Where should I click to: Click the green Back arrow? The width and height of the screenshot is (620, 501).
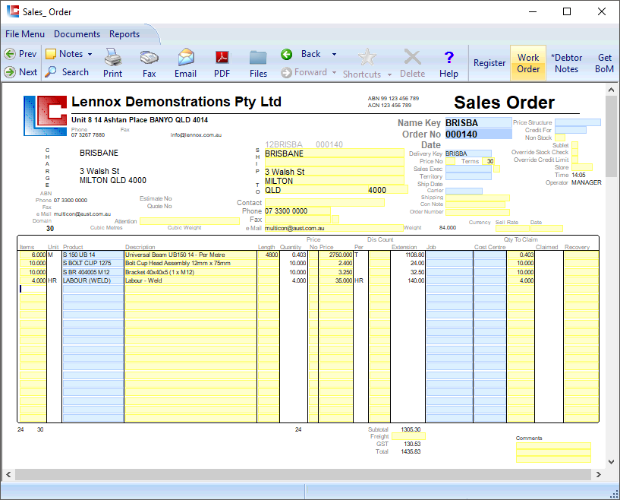coord(287,54)
